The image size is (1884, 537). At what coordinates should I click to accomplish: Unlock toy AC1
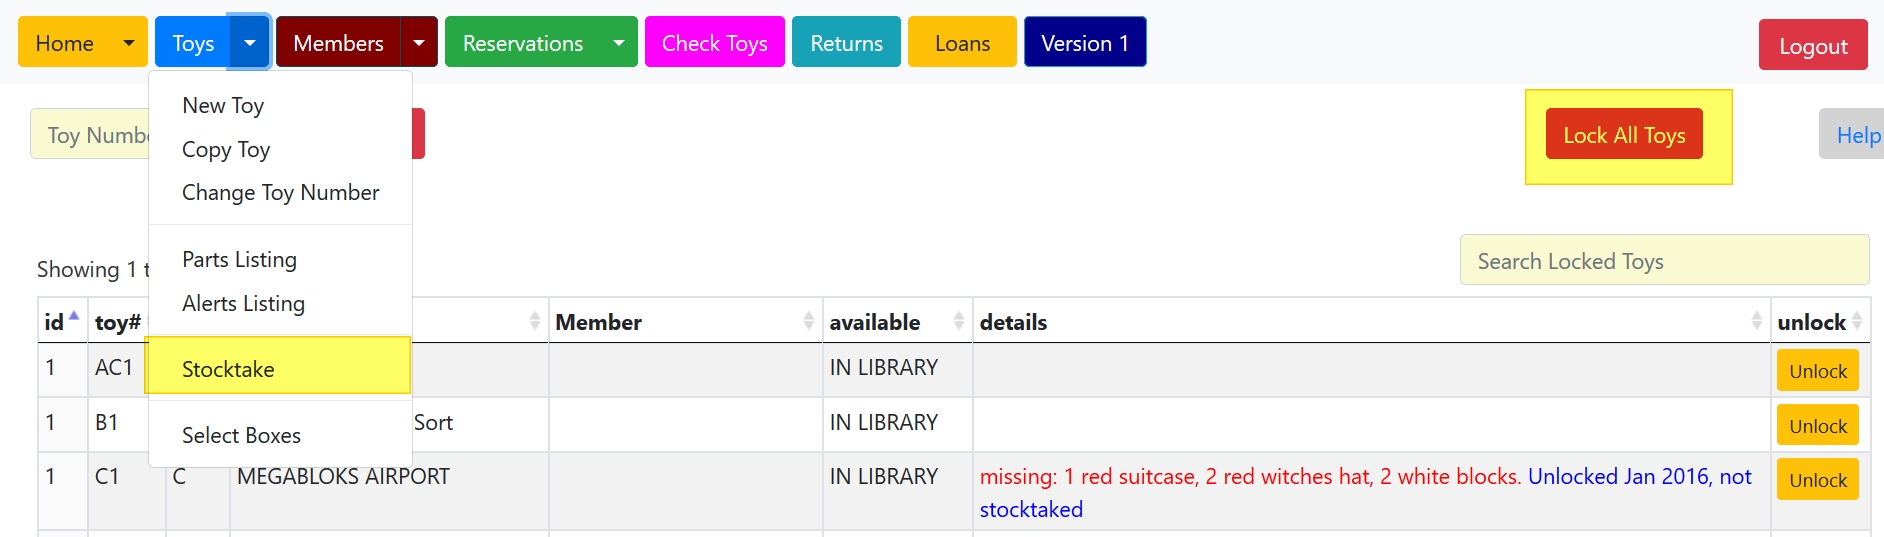[x=1817, y=371]
